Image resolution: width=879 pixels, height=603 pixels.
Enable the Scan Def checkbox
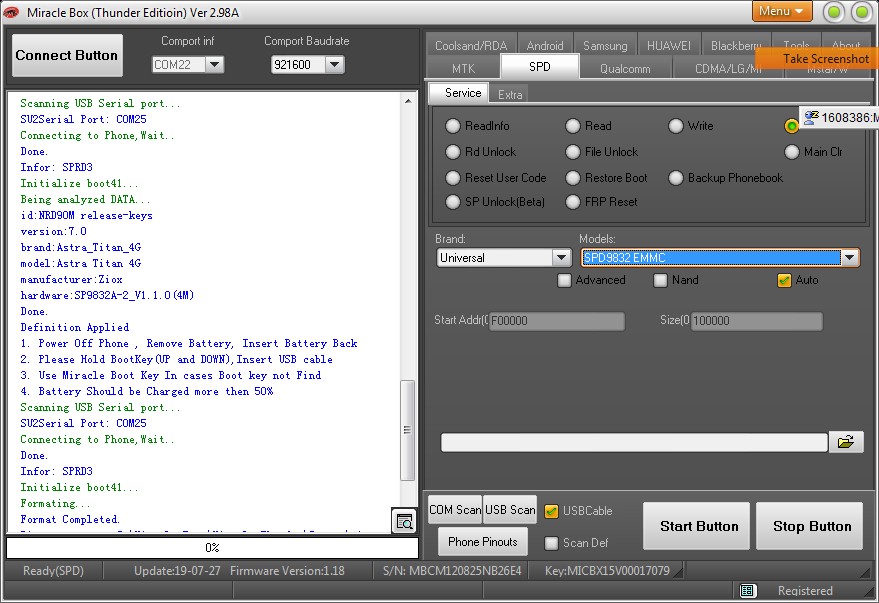point(552,543)
